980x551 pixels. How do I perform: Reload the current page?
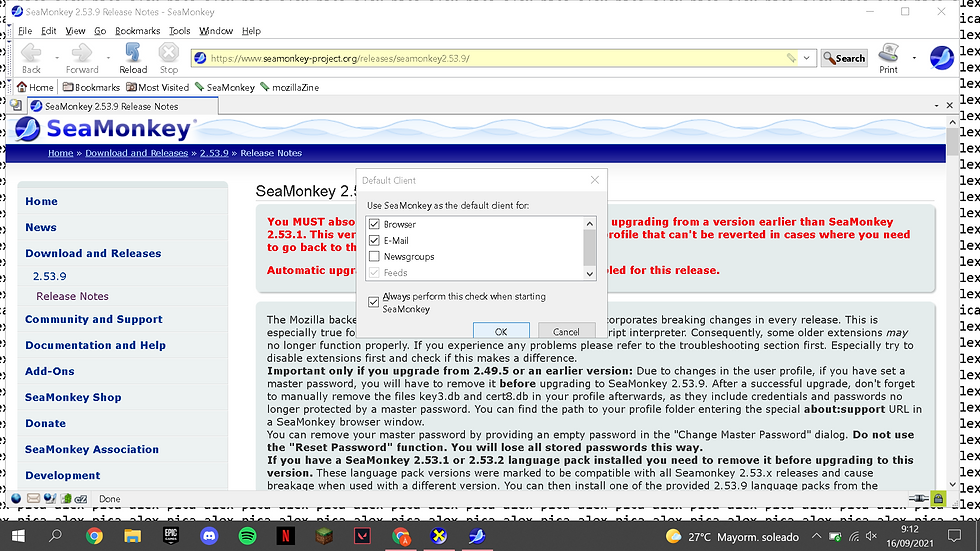tap(132, 59)
